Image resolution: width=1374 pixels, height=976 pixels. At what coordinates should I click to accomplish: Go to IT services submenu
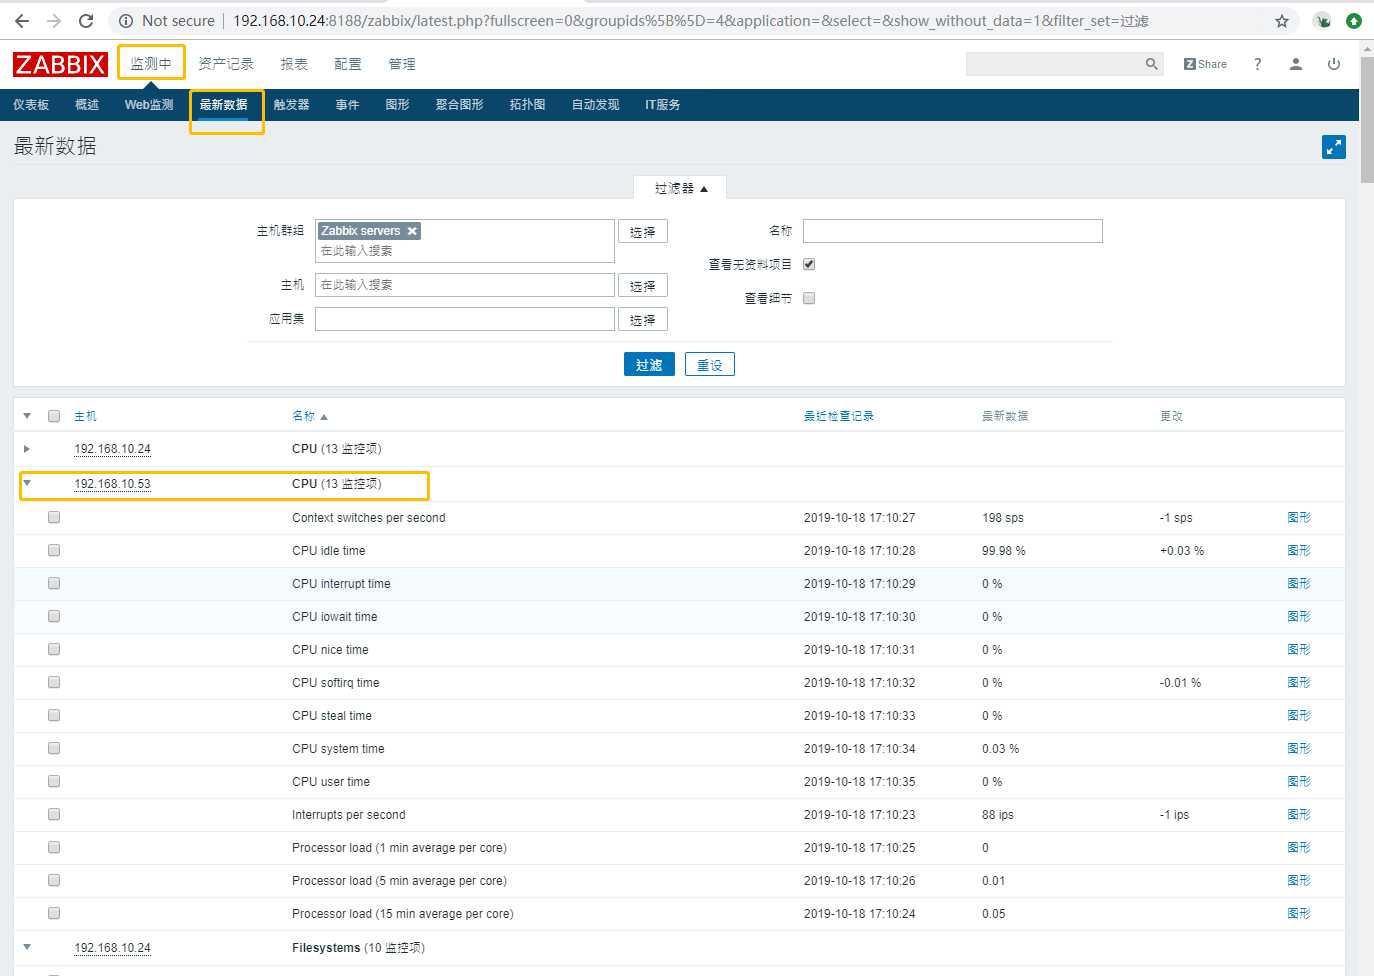click(662, 104)
